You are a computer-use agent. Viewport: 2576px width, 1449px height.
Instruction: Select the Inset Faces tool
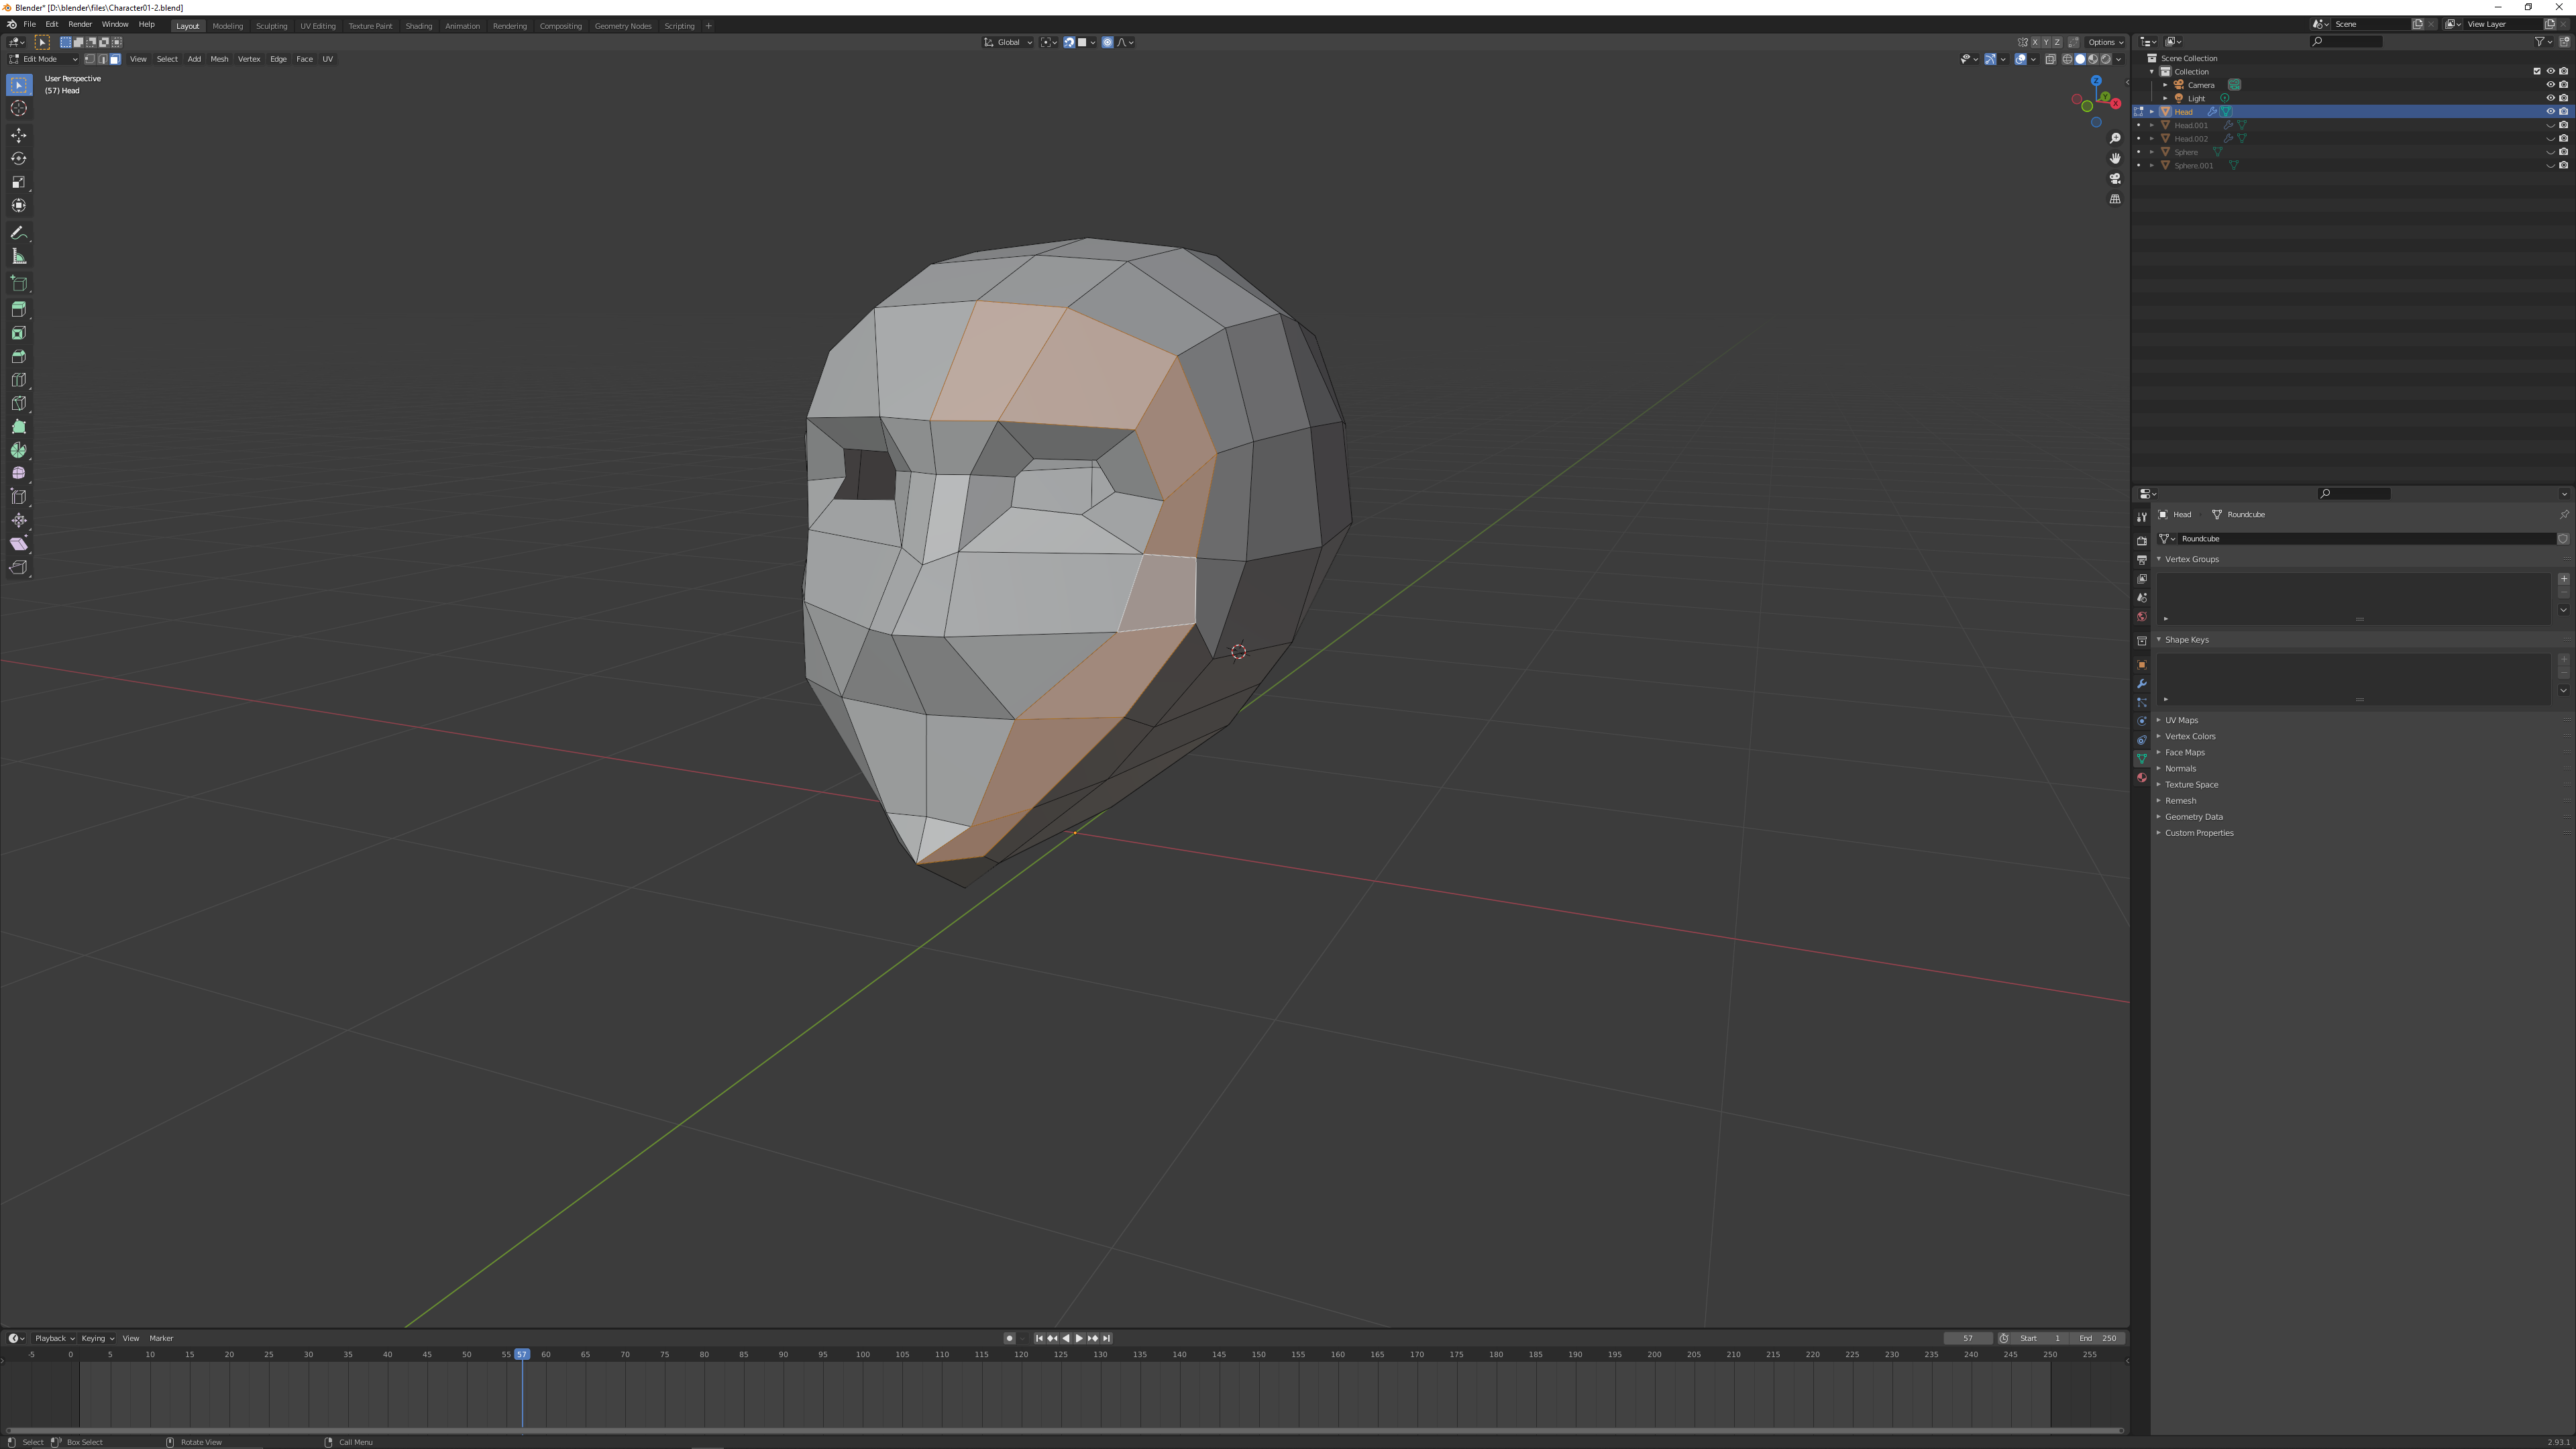tap(19, 333)
